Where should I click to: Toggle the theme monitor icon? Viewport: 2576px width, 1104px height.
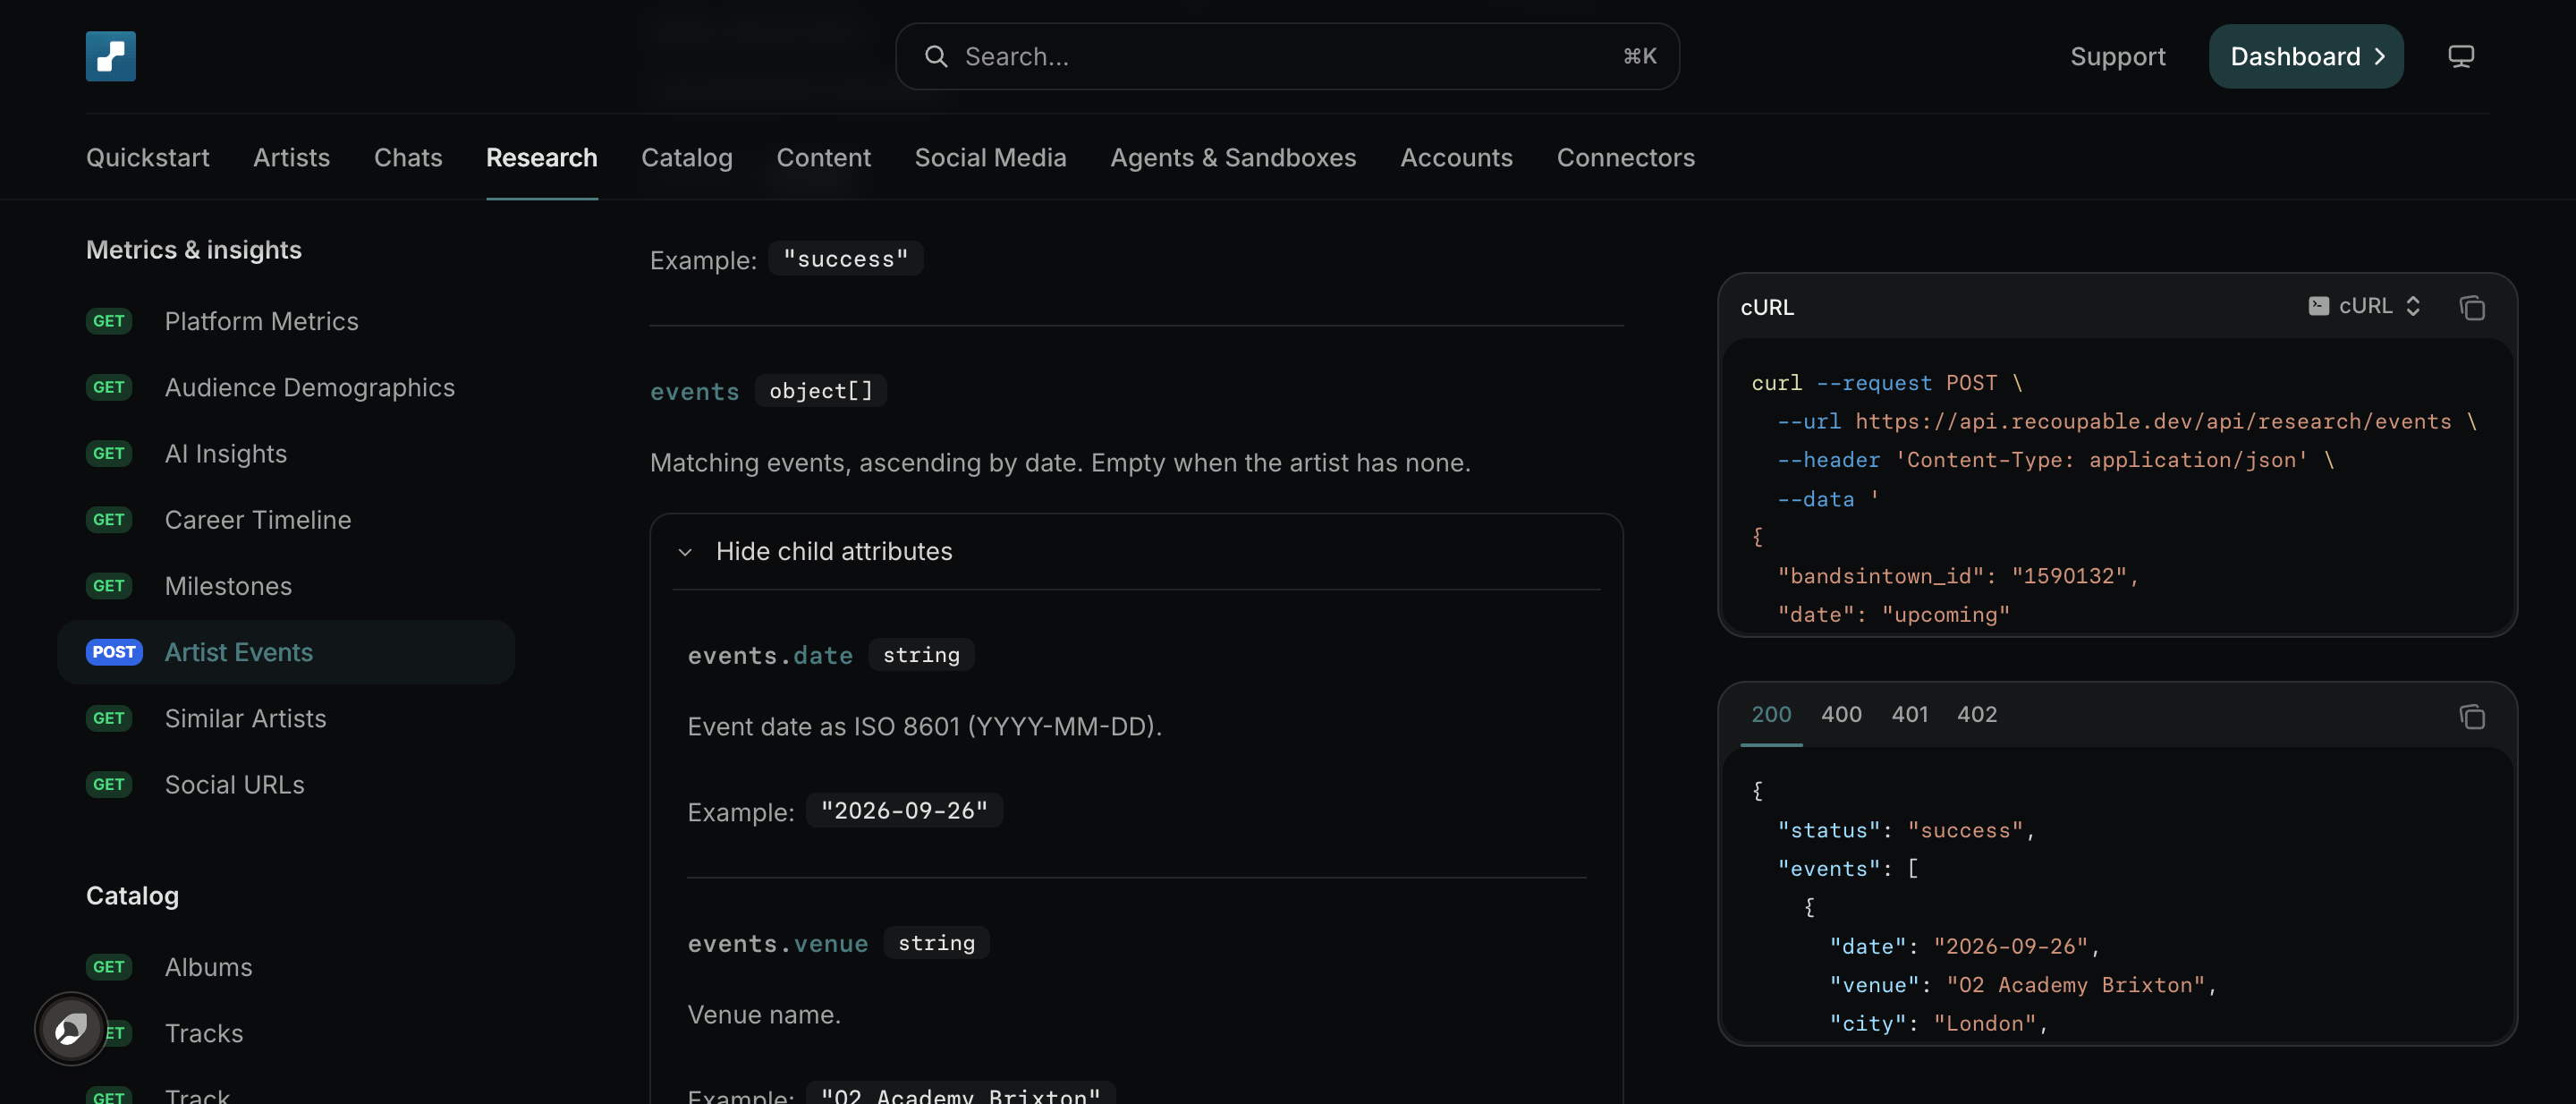[2460, 56]
